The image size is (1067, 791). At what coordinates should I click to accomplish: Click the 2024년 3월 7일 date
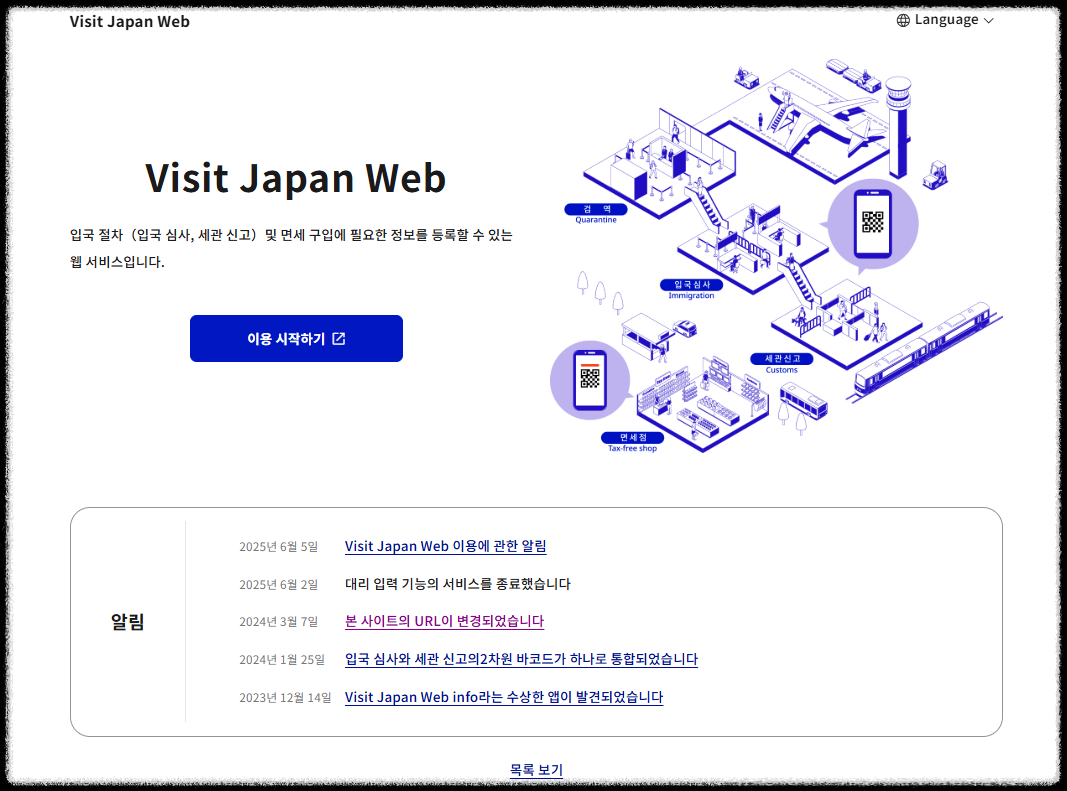278,622
